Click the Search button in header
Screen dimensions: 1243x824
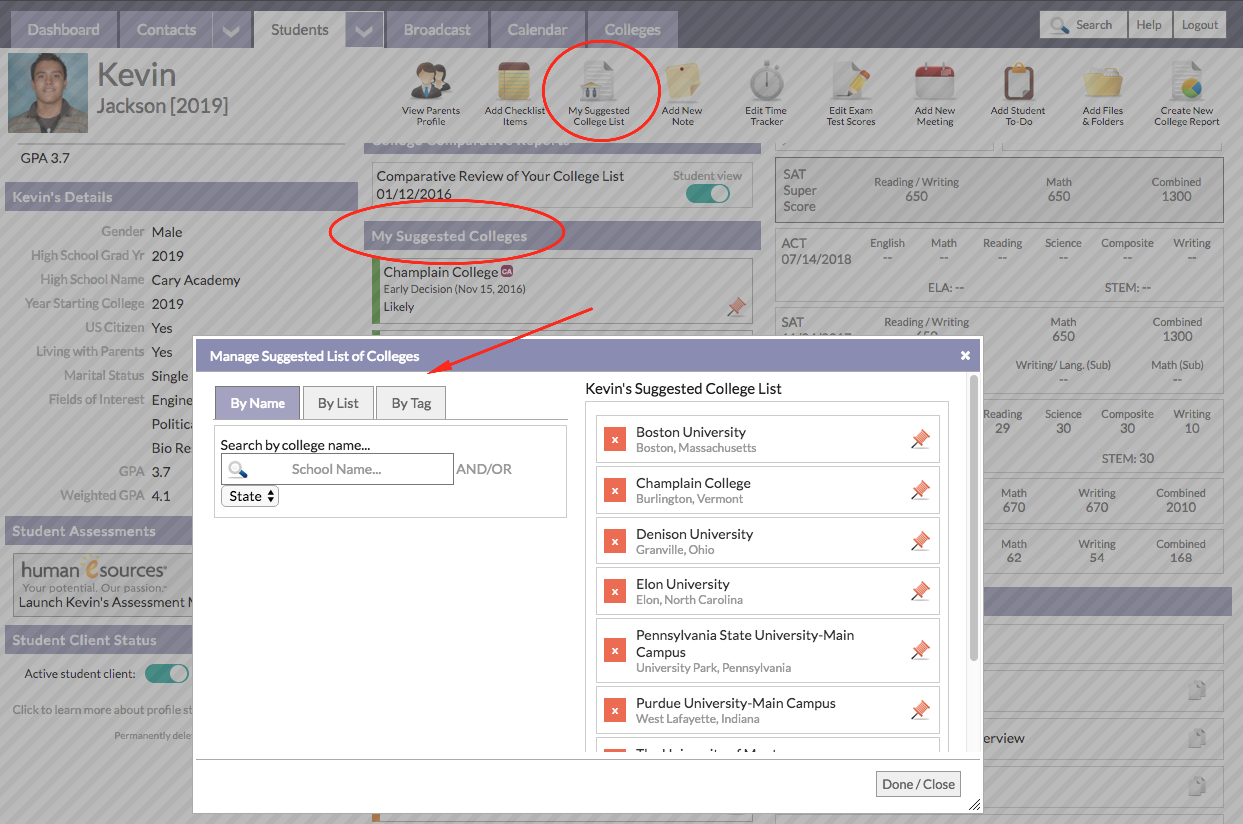(x=1083, y=25)
